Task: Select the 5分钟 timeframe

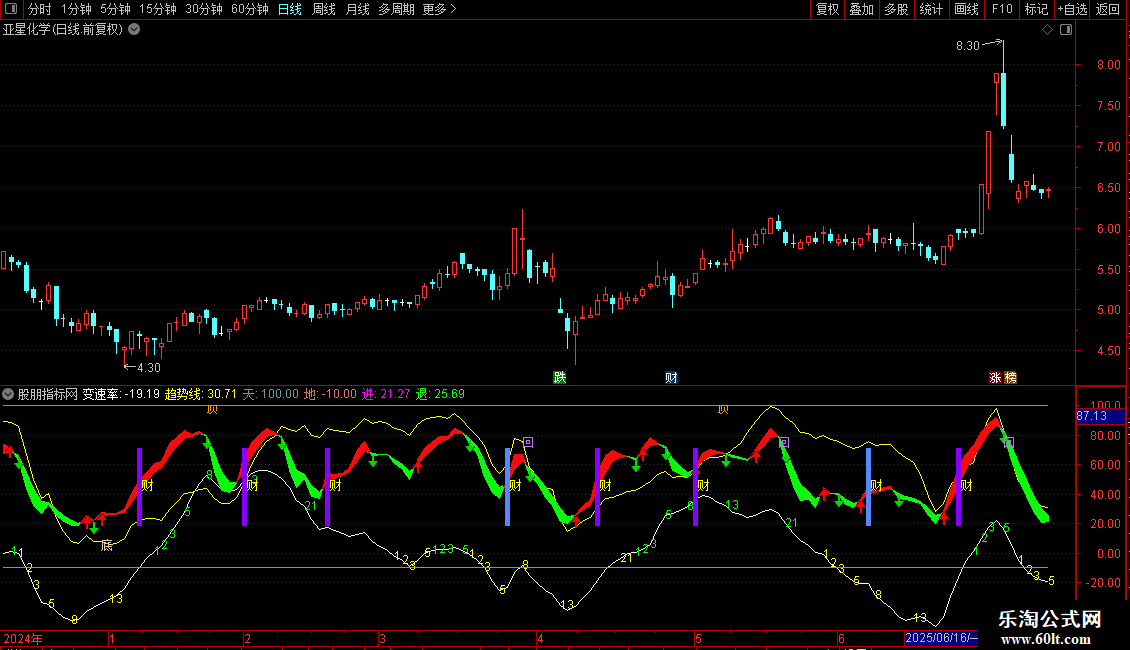Action: [115, 10]
